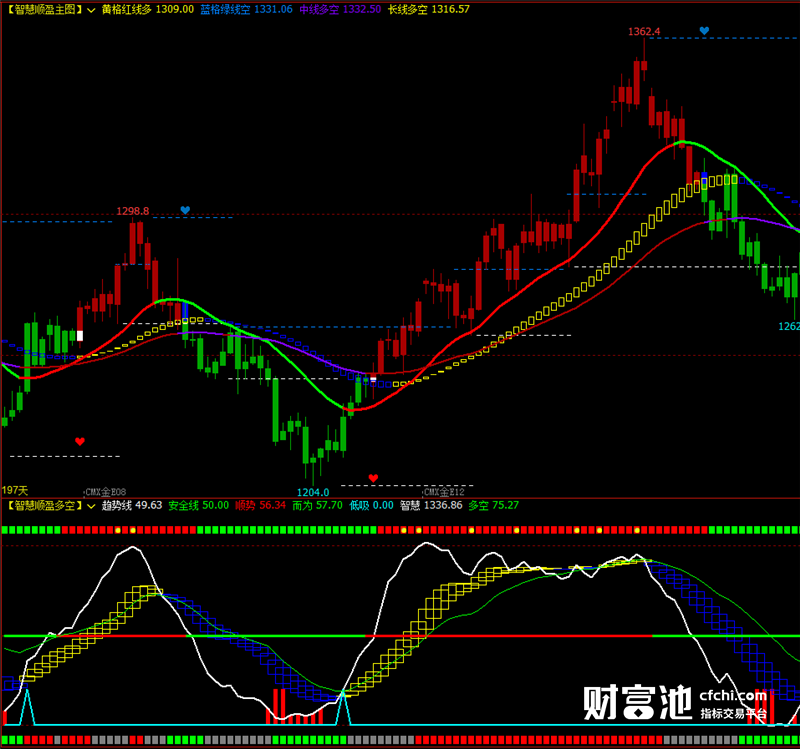The width and height of the screenshot is (800, 749).
Task: Select the 中线多空 1332.50 value
Action: pyautogui.click(x=340, y=9)
